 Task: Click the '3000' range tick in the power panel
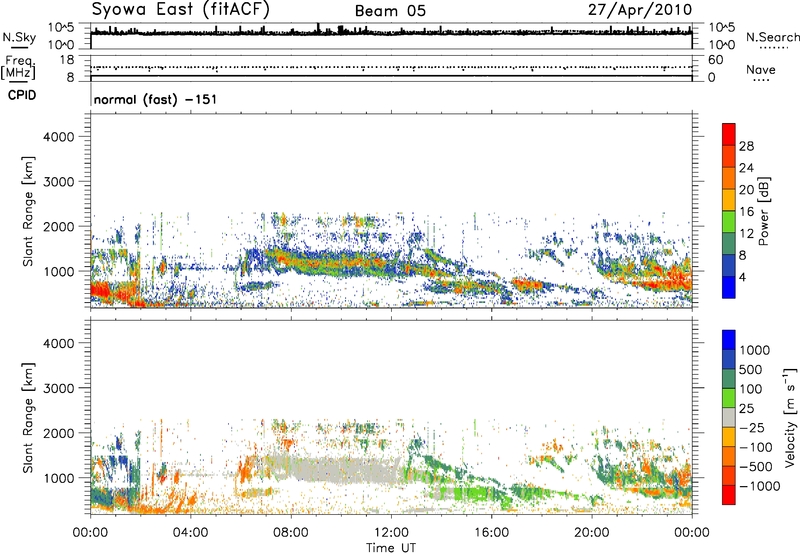58,182
